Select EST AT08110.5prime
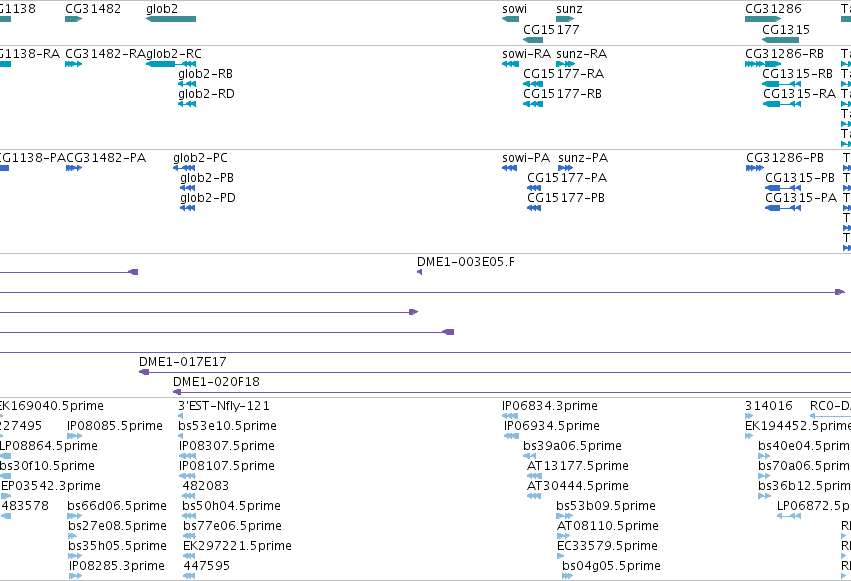Viewport: 851px width, 581px height. pos(563,536)
